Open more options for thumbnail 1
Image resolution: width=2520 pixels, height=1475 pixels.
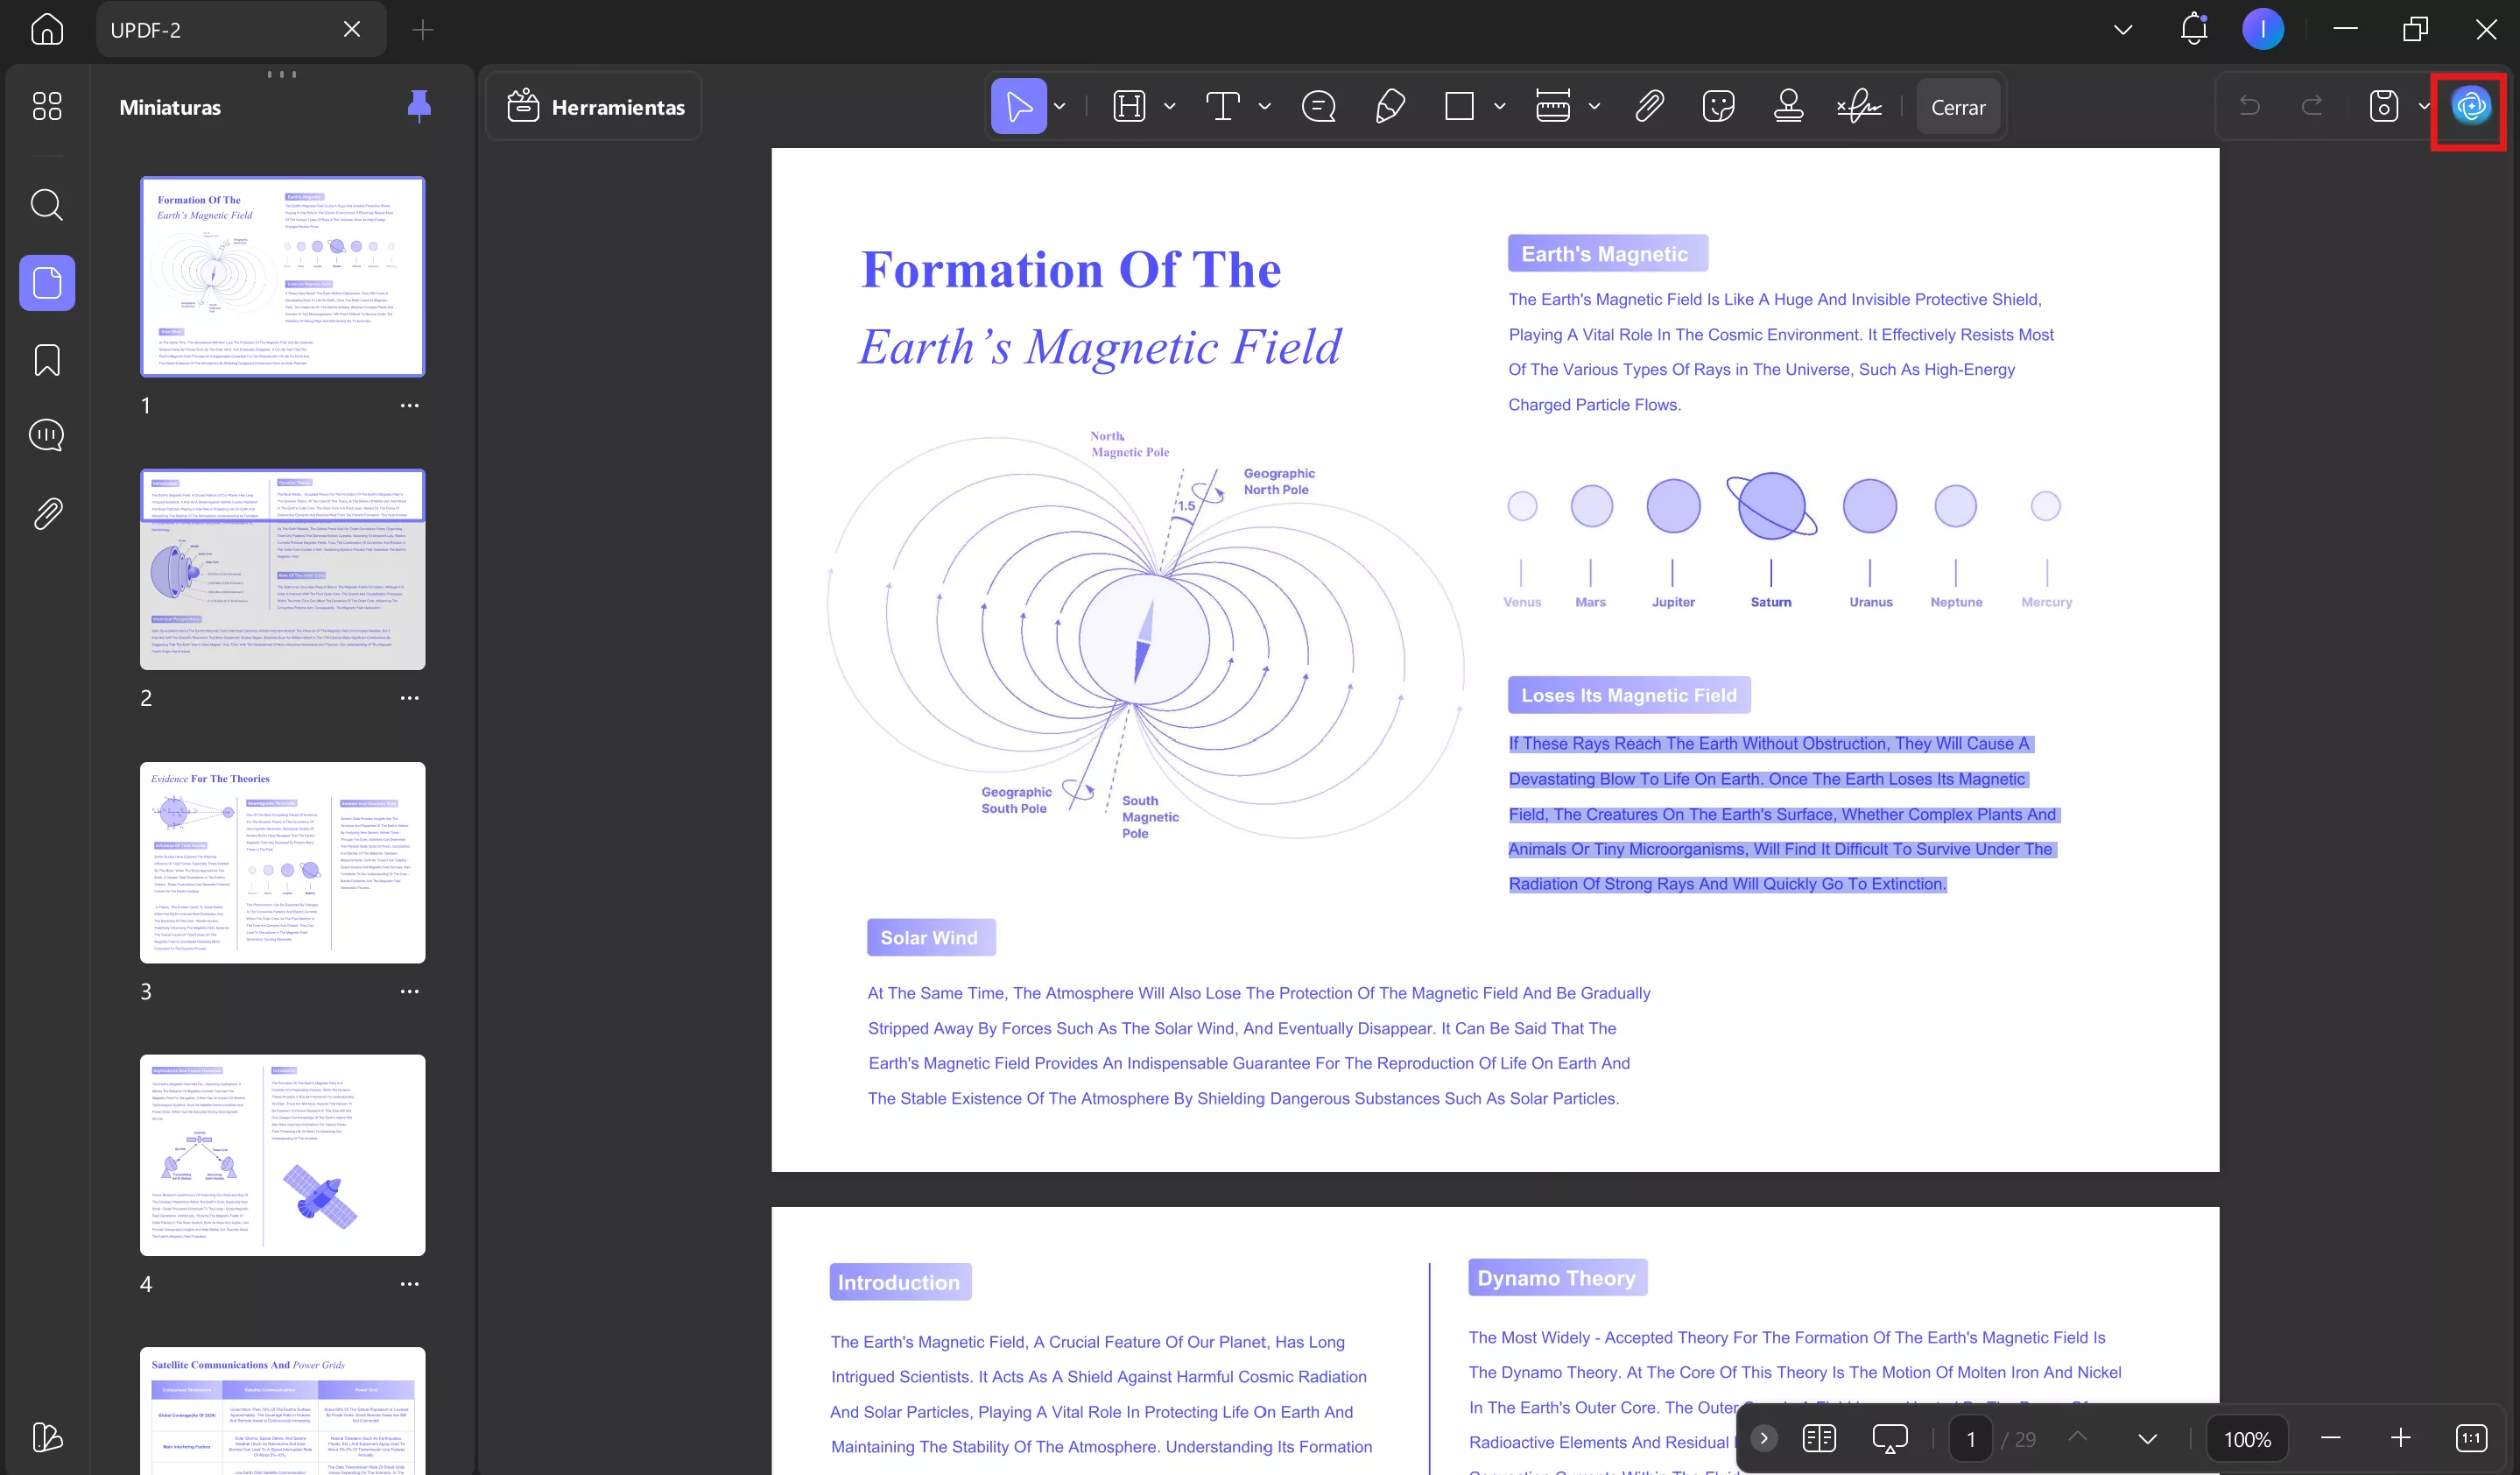[409, 405]
